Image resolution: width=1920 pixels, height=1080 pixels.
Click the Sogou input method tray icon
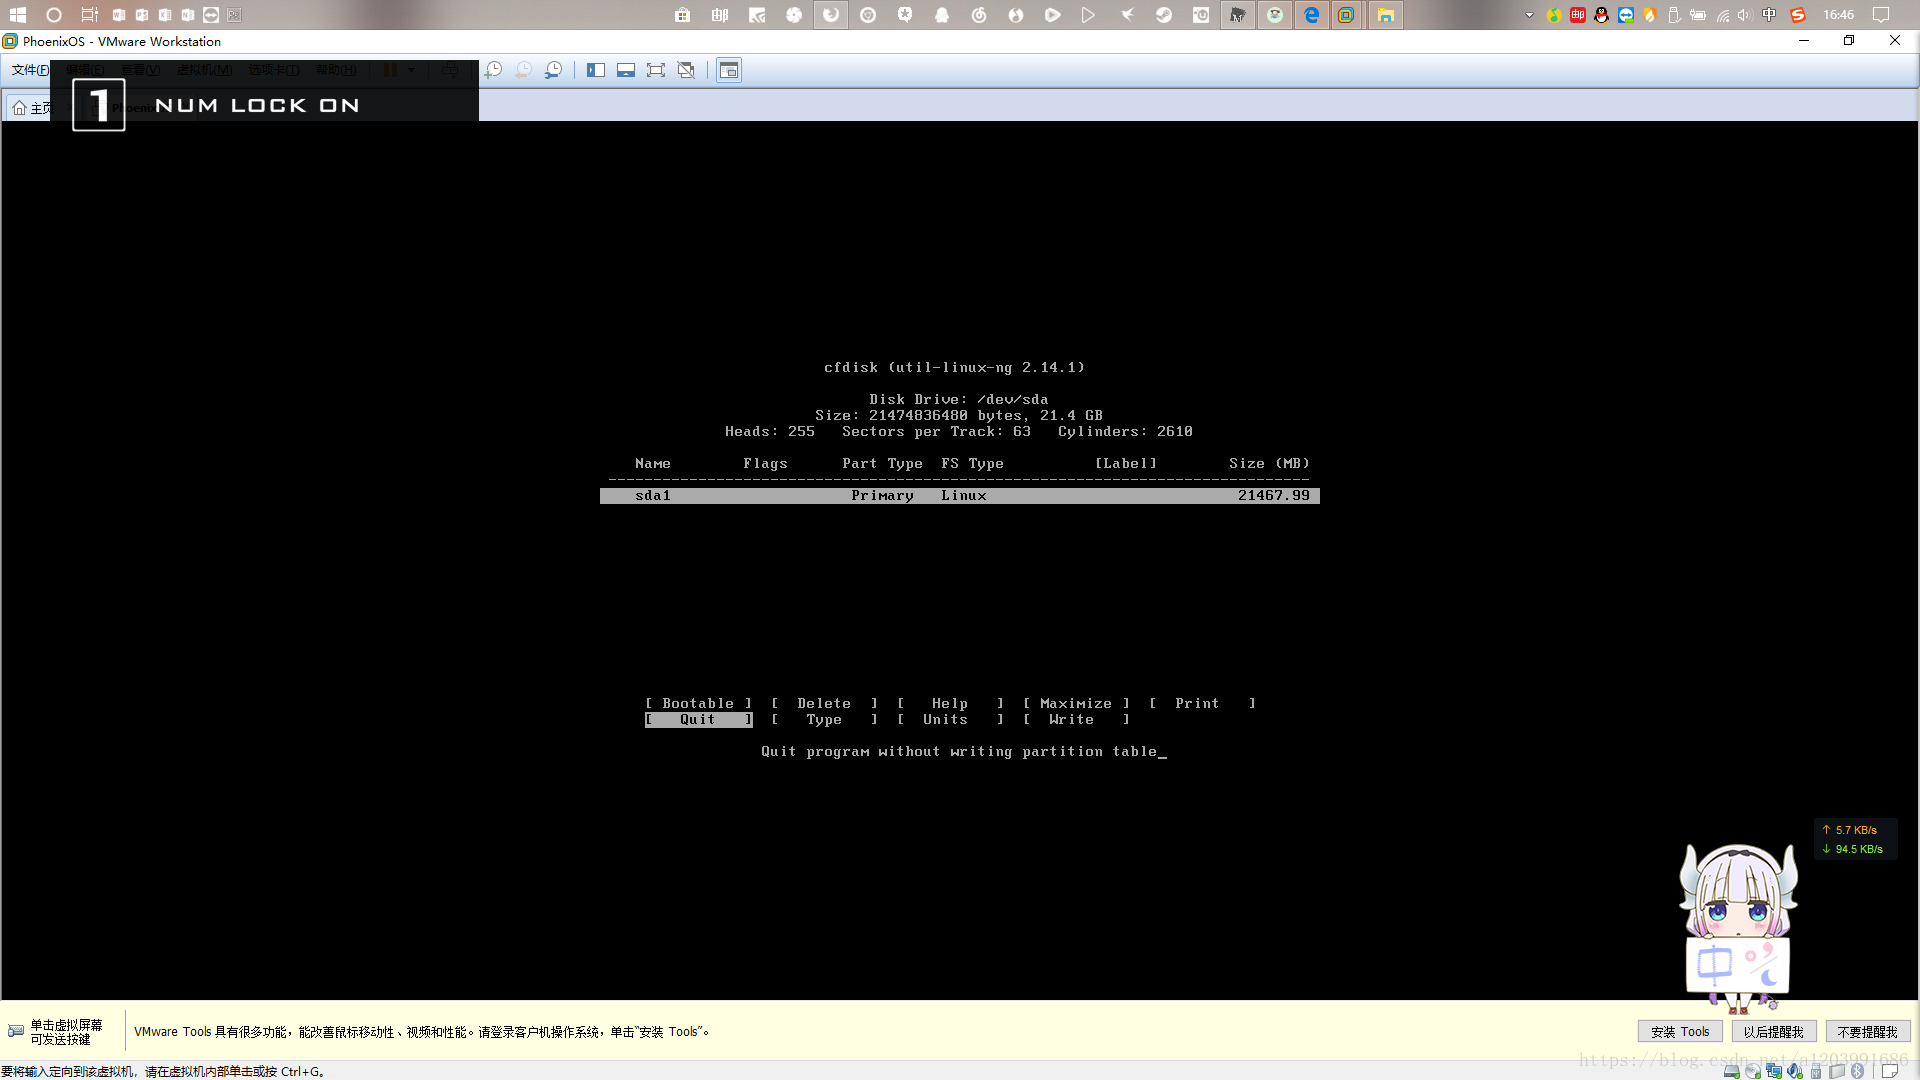tap(1797, 15)
